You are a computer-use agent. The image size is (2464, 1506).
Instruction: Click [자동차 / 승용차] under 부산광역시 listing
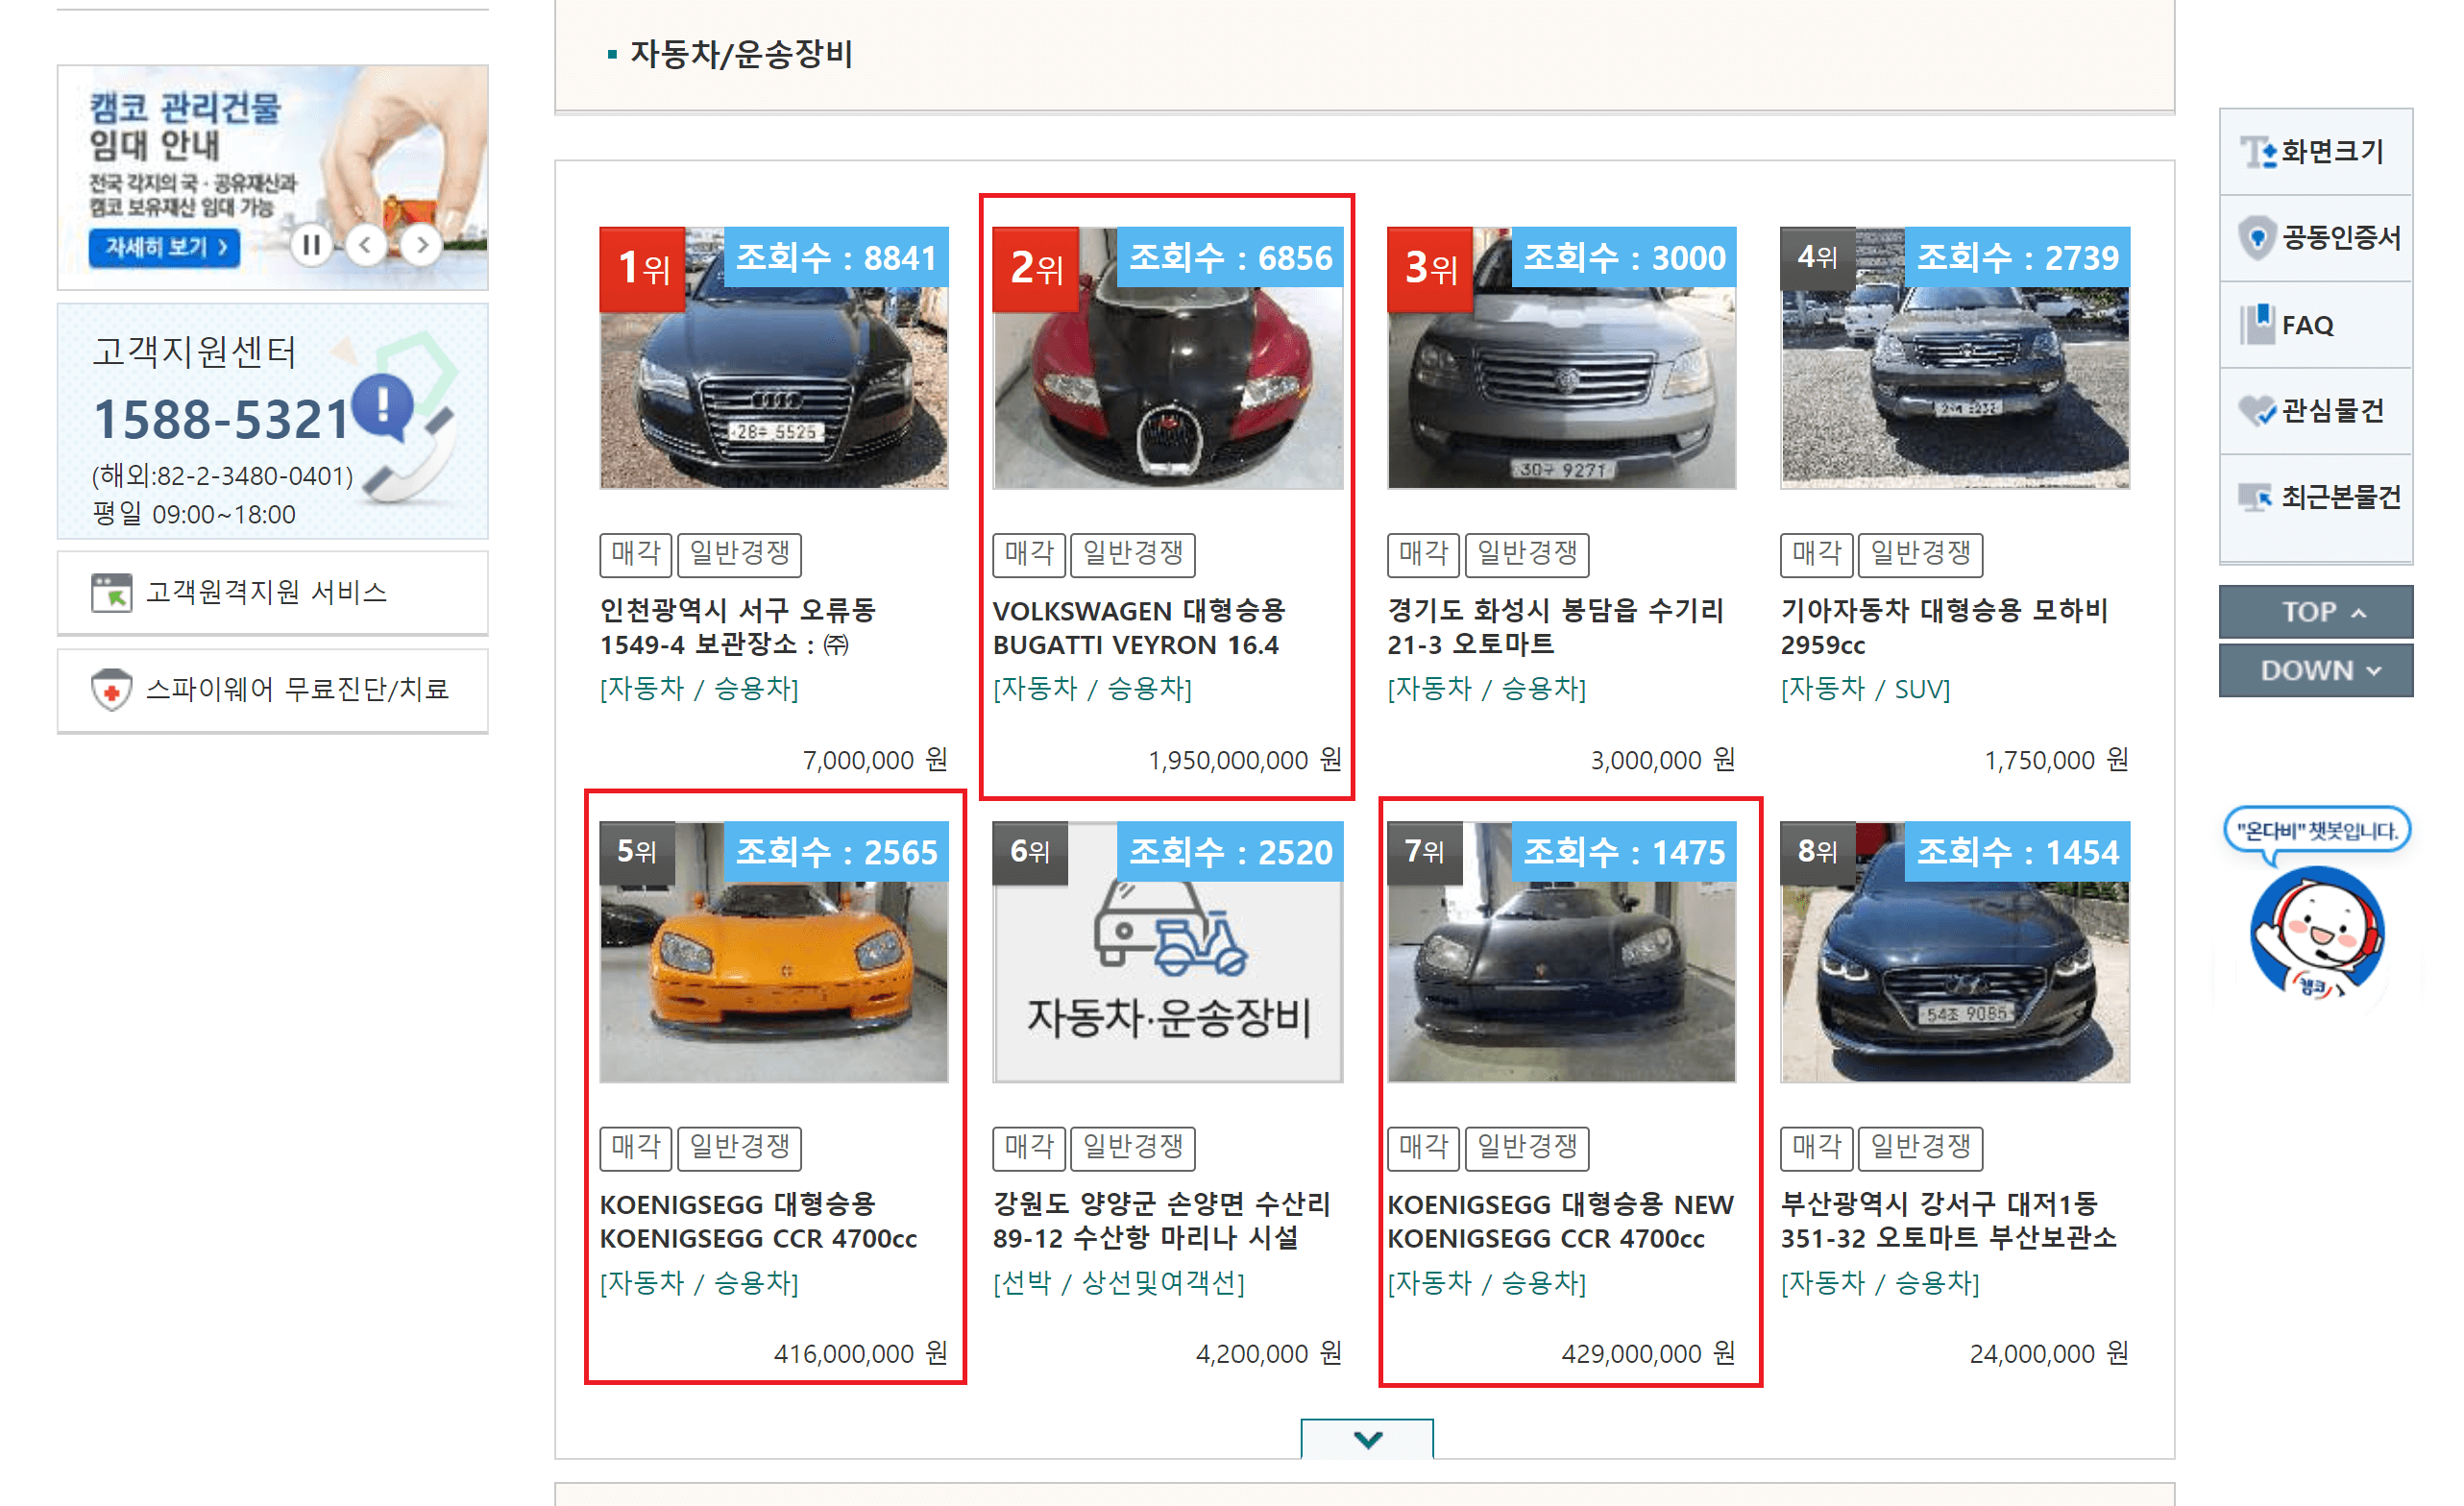coord(1880,1283)
